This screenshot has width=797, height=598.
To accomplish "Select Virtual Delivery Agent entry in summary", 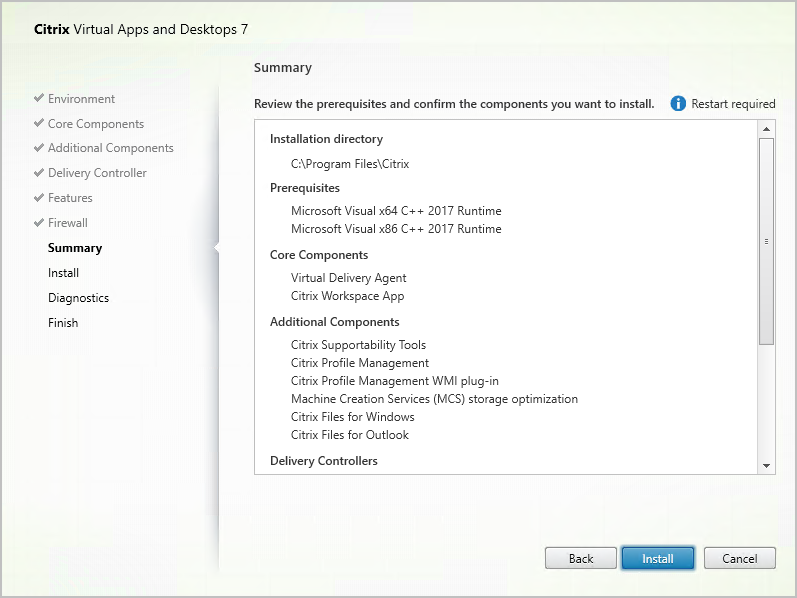I will coord(348,278).
